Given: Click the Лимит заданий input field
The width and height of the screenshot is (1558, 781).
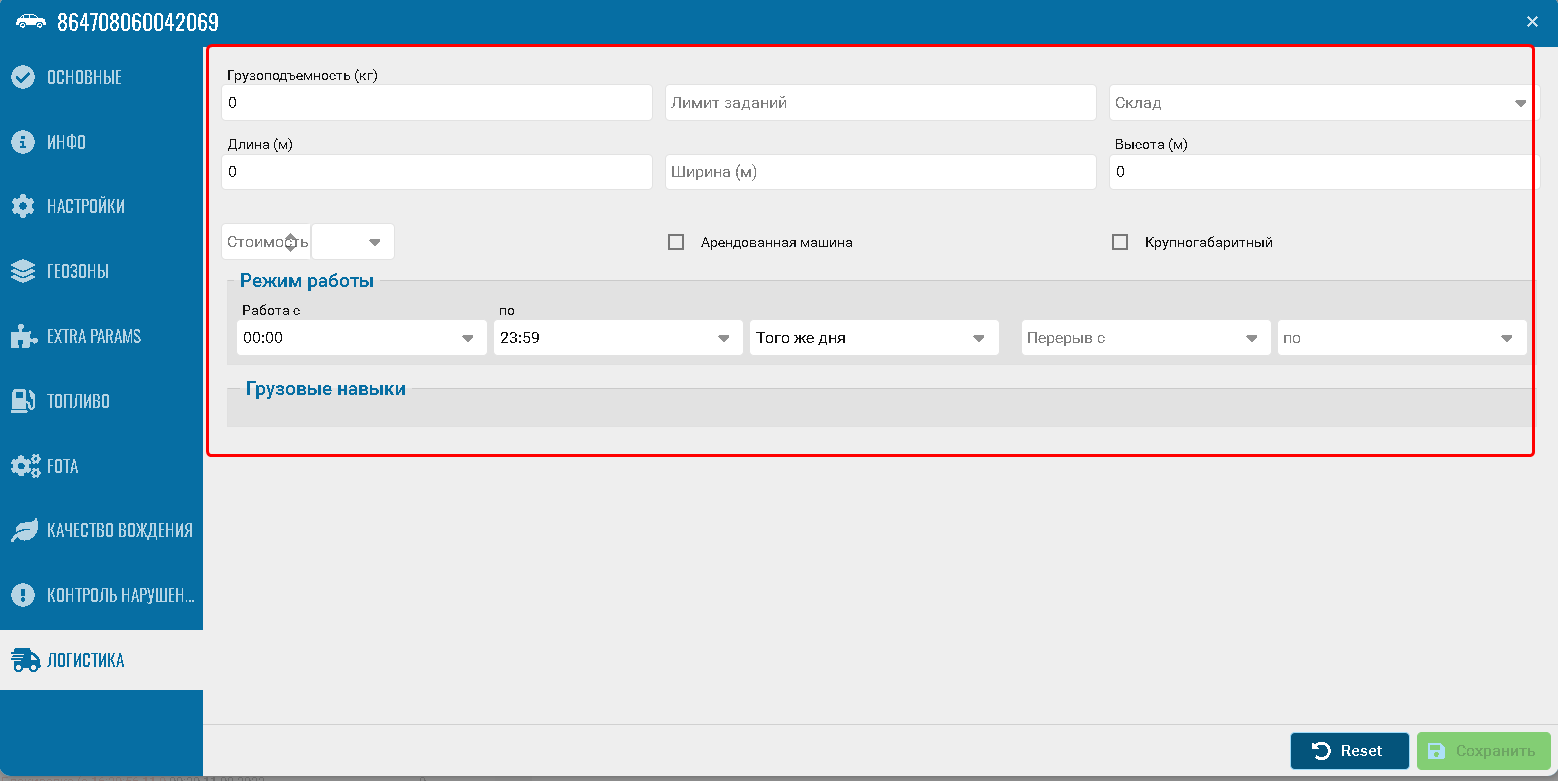Looking at the screenshot, I should point(880,103).
